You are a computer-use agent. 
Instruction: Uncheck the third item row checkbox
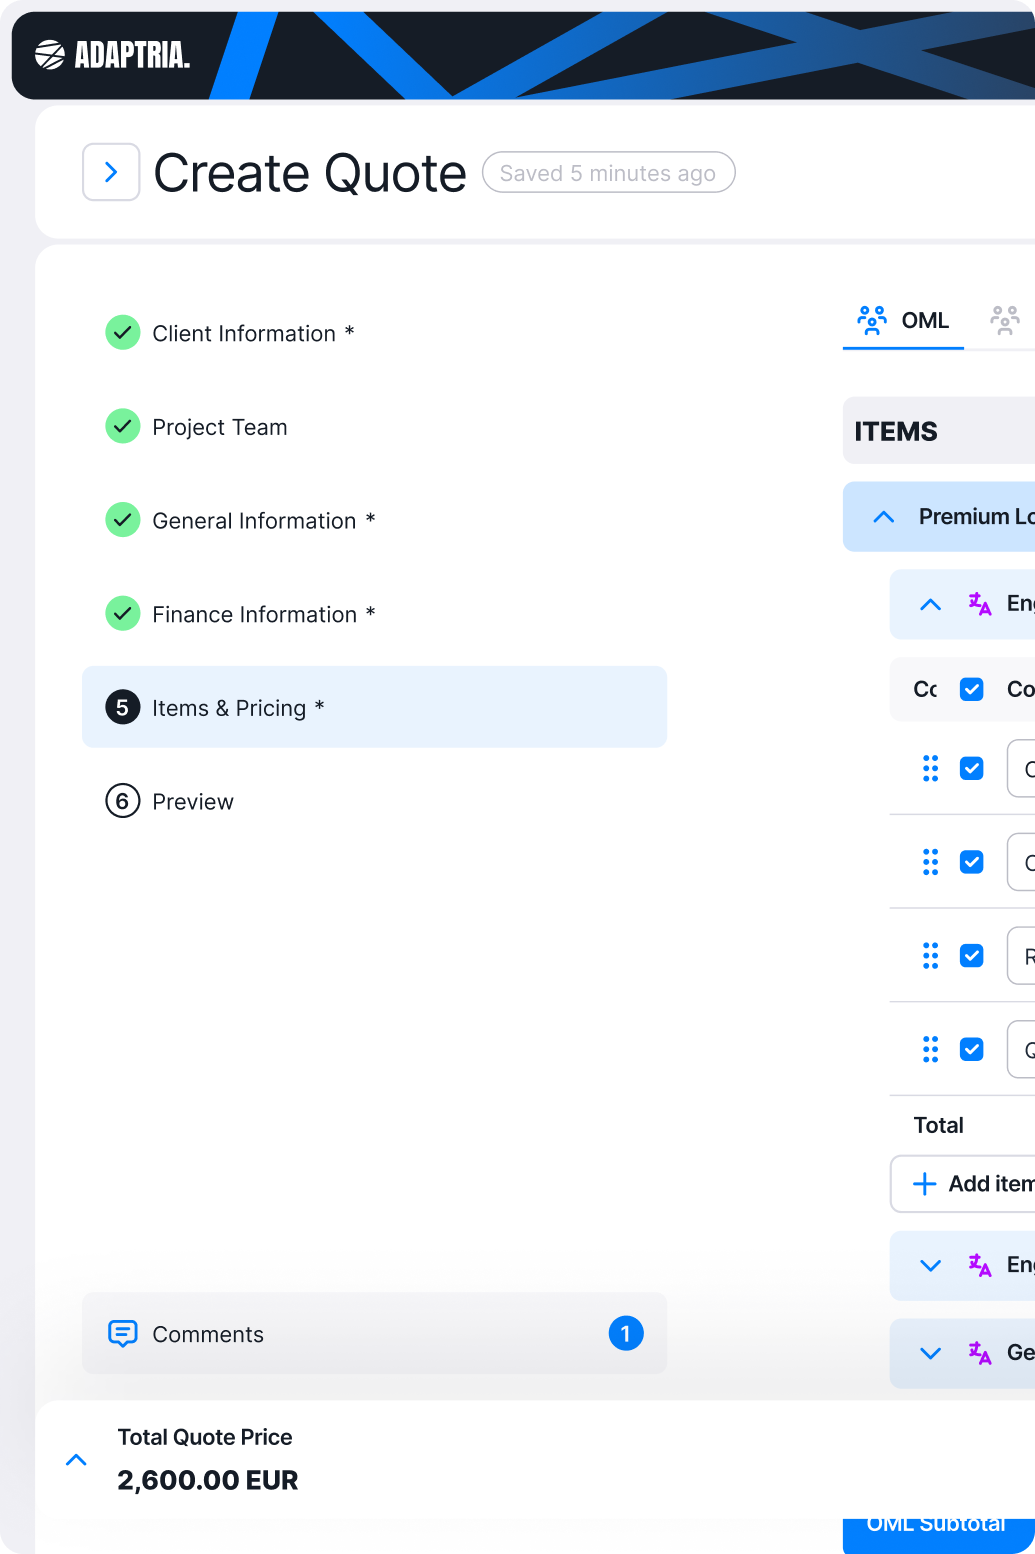pyautogui.click(x=971, y=956)
